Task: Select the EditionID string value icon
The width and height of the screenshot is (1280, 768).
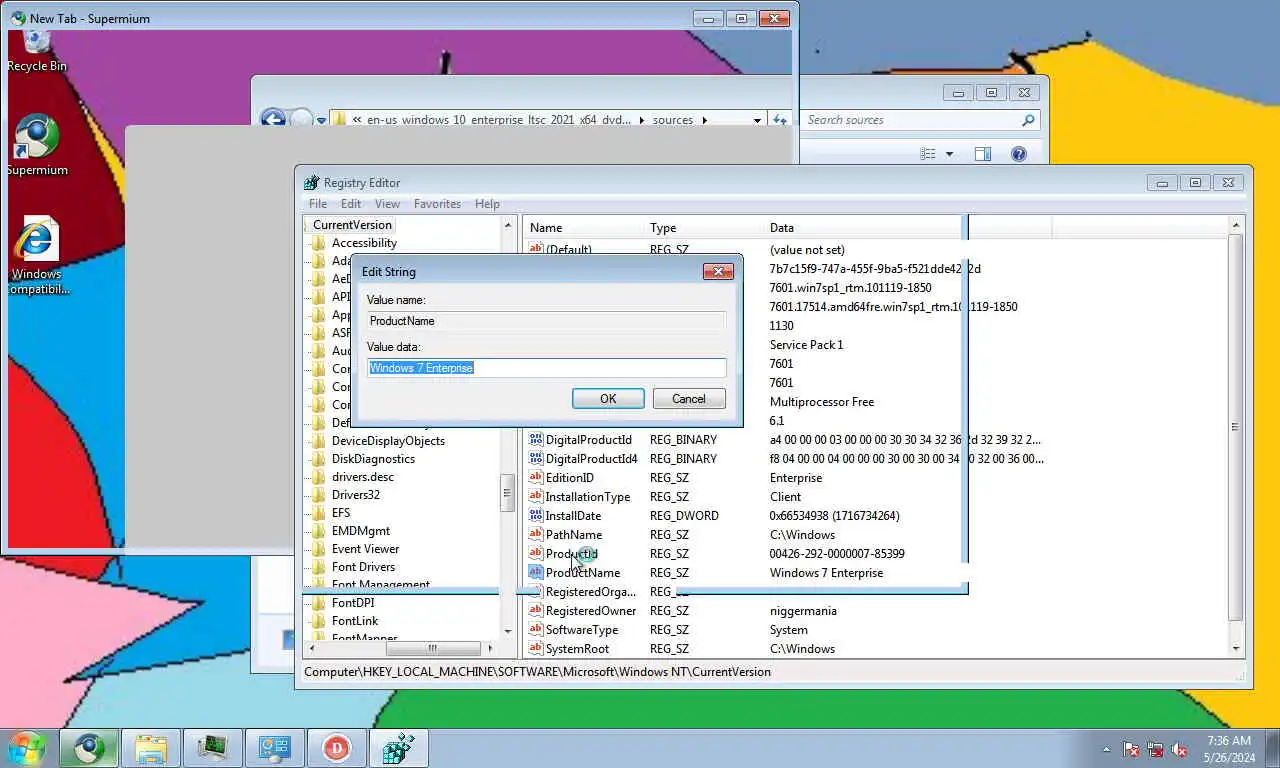Action: 535,478
